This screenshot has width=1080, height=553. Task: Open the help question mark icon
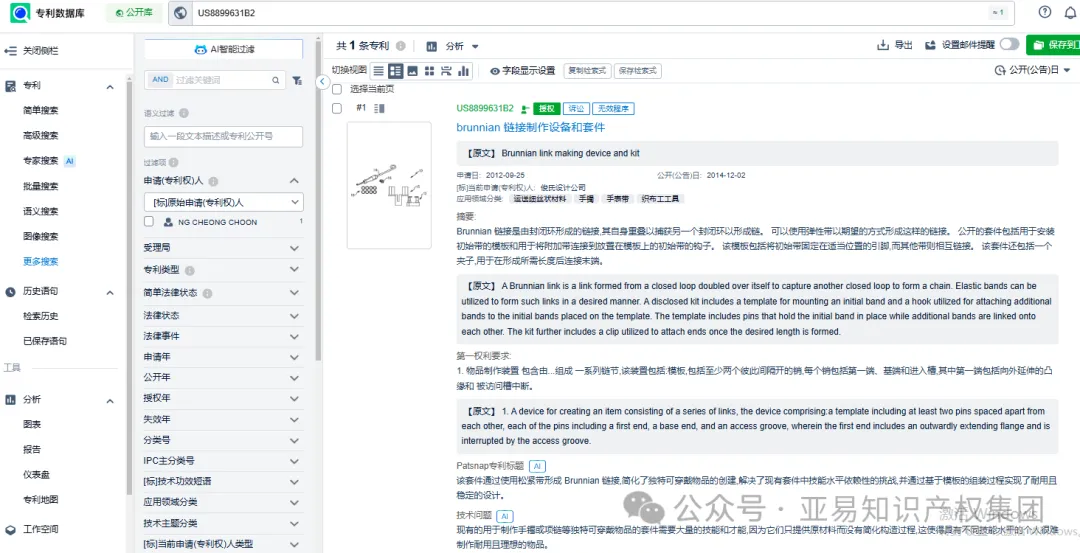(1045, 12)
